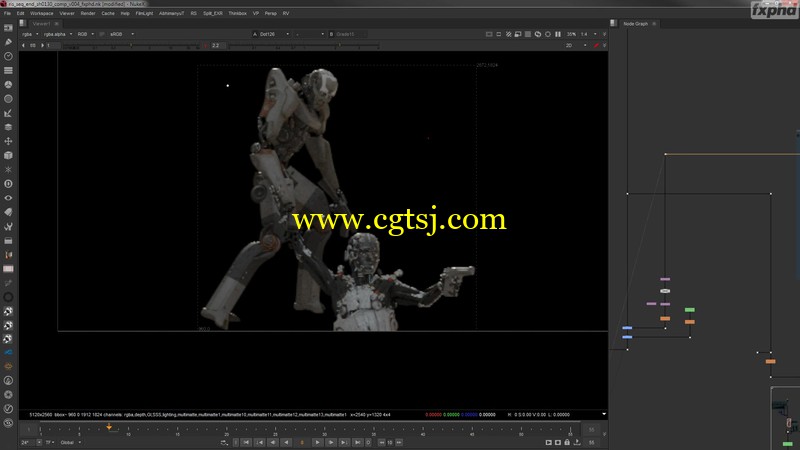The height and width of the screenshot is (450, 800).
Task: Toggle the gain Y reset button
Action: pos(206,45)
